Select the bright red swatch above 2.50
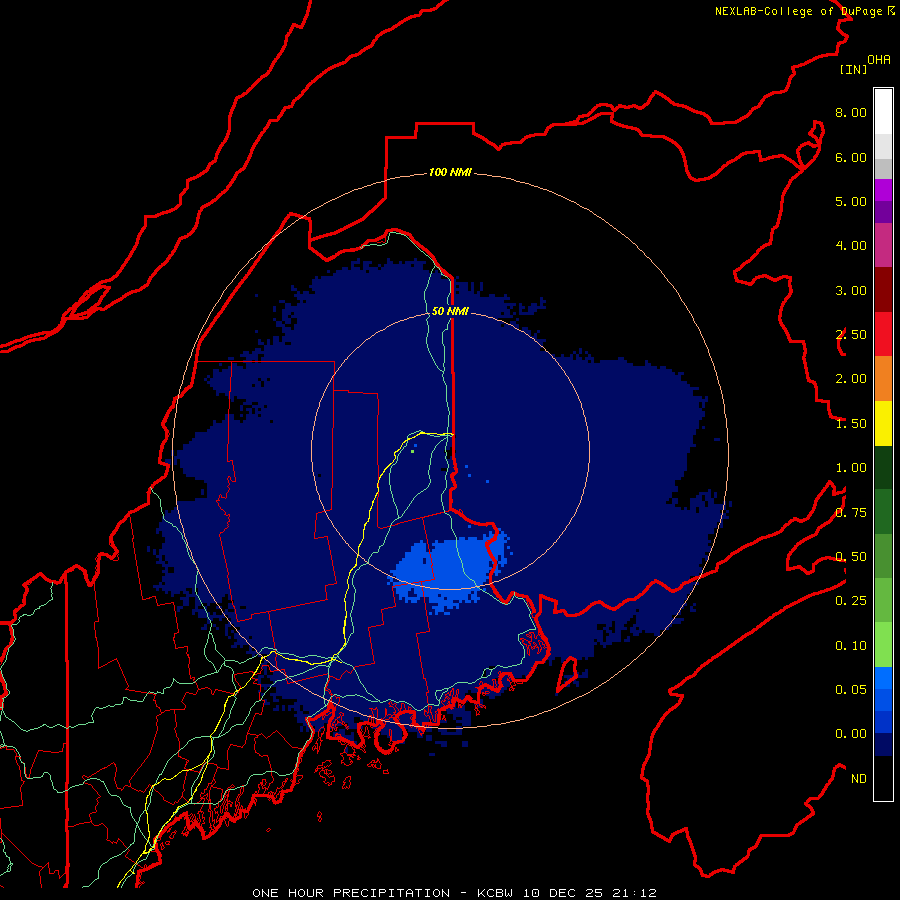 click(883, 334)
